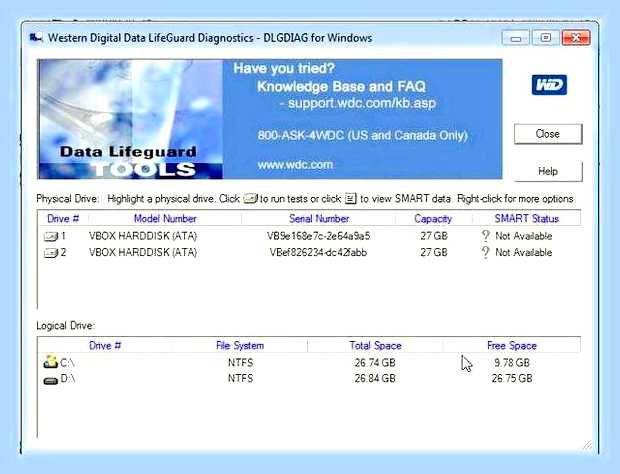Sort by Total Space column header
Image resolution: width=620 pixels, height=474 pixels.
click(375, 346)
